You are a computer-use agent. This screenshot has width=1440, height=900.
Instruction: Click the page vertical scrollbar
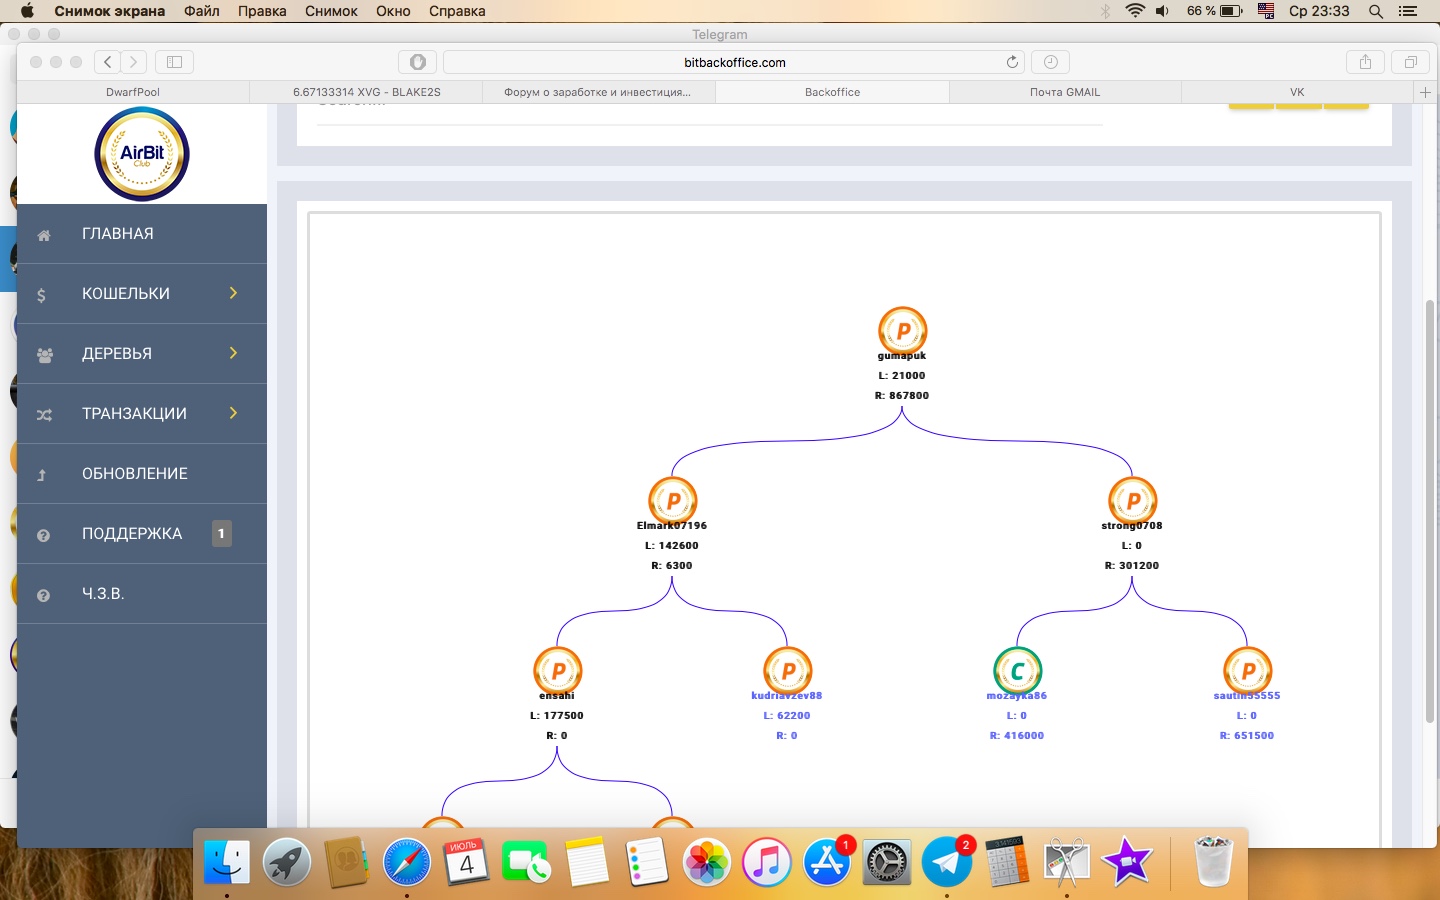coord(1429,510)
